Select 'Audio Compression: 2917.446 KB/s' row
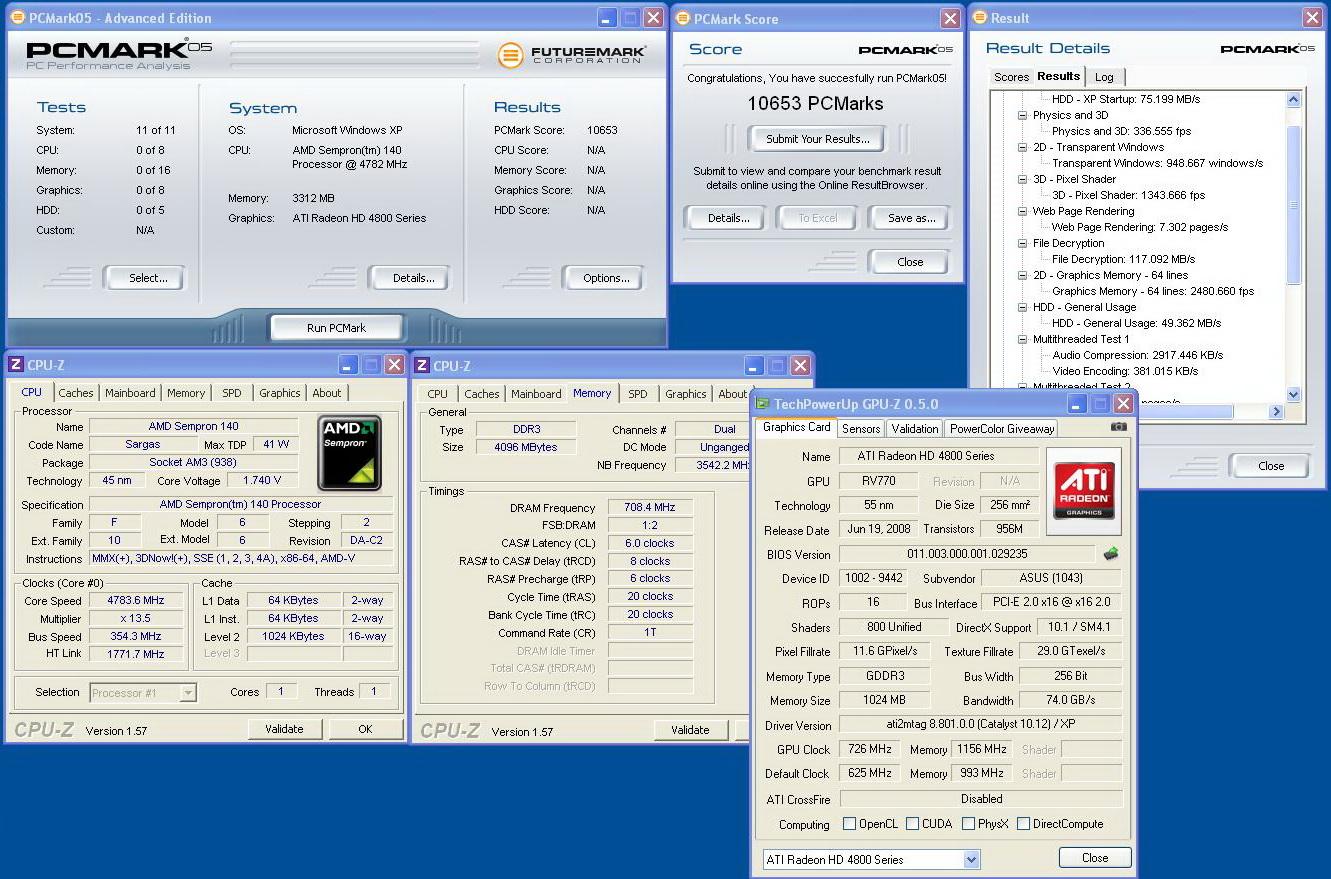The width and height of the screenshot is (1331, 879). point(1137,355)
